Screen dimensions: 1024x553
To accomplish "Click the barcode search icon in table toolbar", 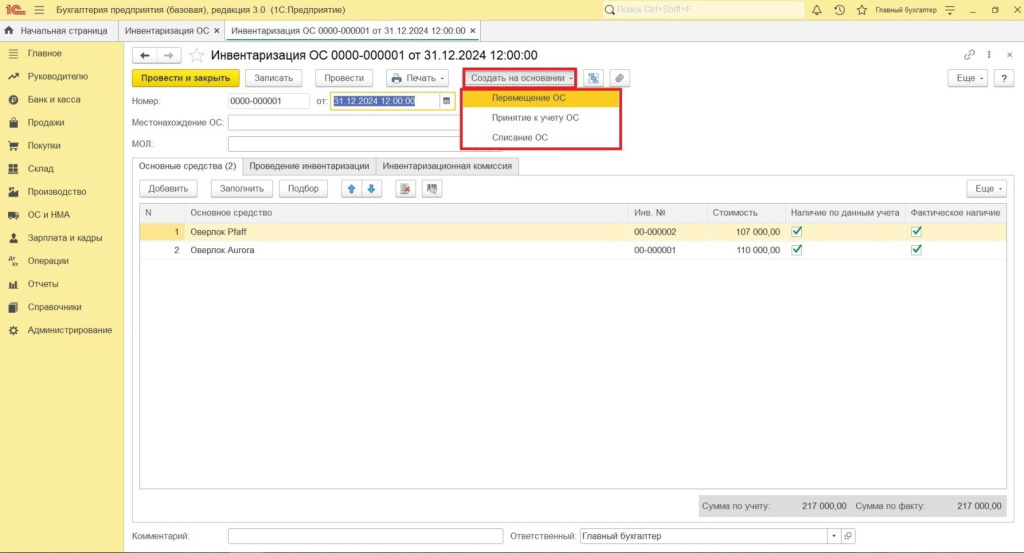I will (432, 189).
